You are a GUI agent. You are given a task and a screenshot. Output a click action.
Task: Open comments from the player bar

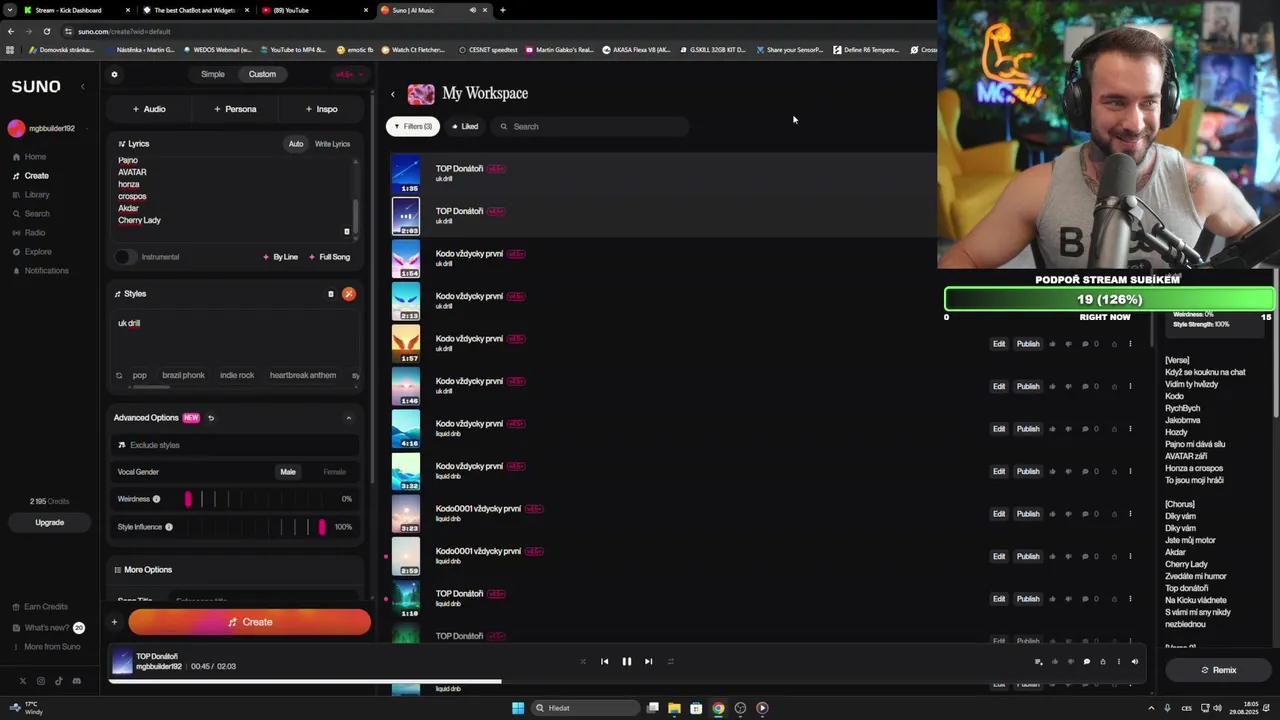point(1087,661)
